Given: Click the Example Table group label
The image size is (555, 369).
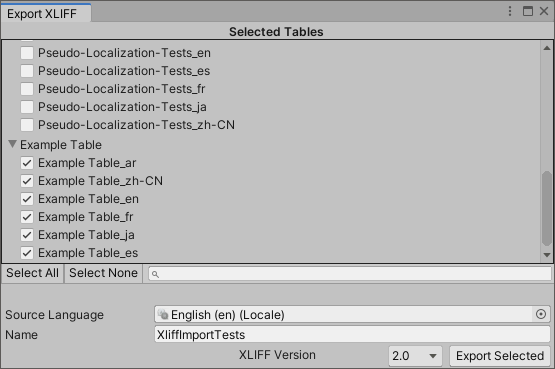Looking at the screenshot, I should pyautogui.click(x=61, y=145).
